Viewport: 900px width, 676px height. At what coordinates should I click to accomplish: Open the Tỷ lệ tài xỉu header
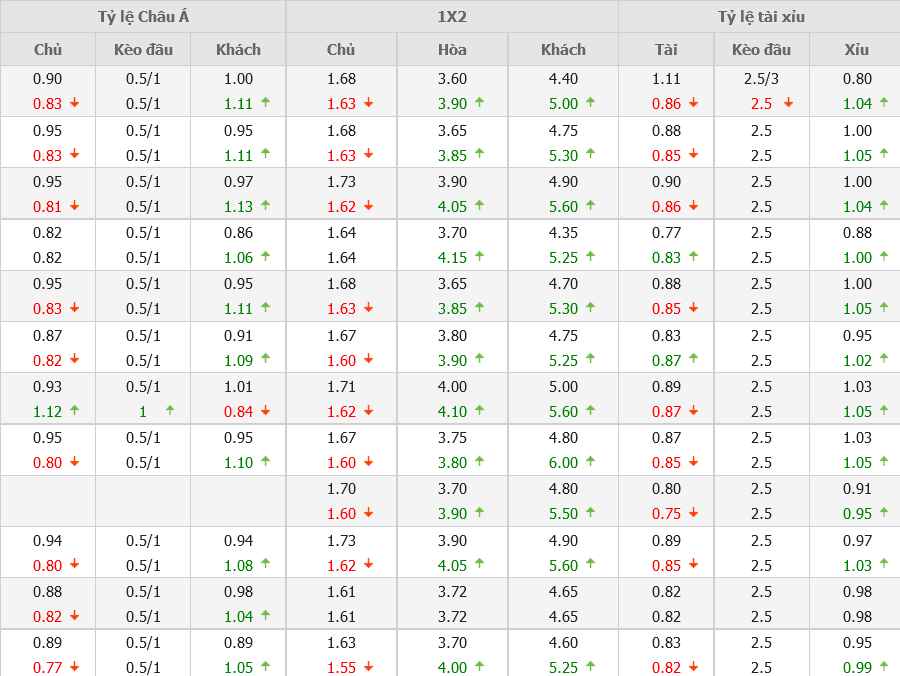tap(760, 17)
